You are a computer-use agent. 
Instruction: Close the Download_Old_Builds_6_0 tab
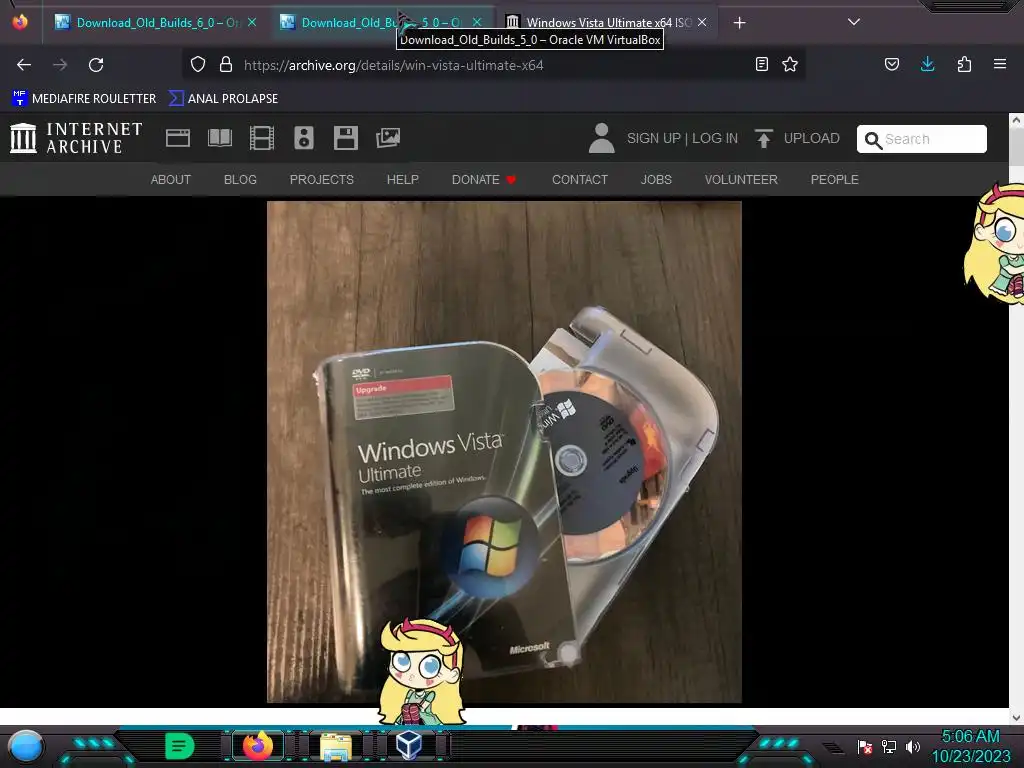(252, 22)
